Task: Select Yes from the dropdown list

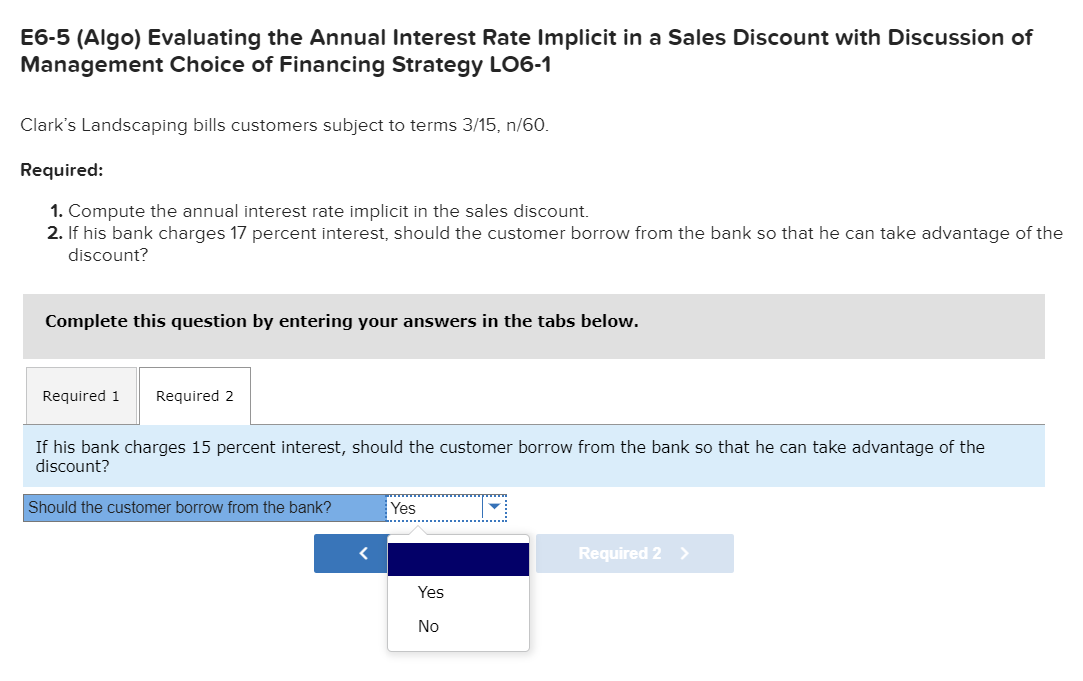Action: coord(430,591)
